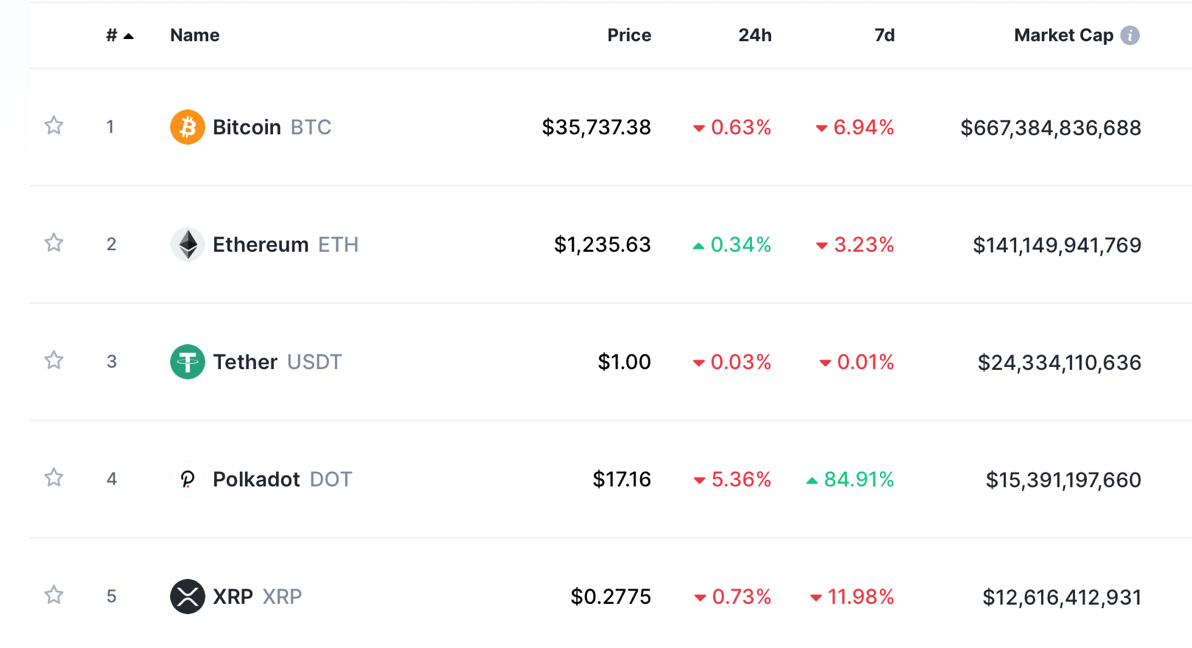Click the Ethereum diamond logo icon
Image resolution: width=1192 pixels, height=648 pixels.
click(x=187, y=244)
